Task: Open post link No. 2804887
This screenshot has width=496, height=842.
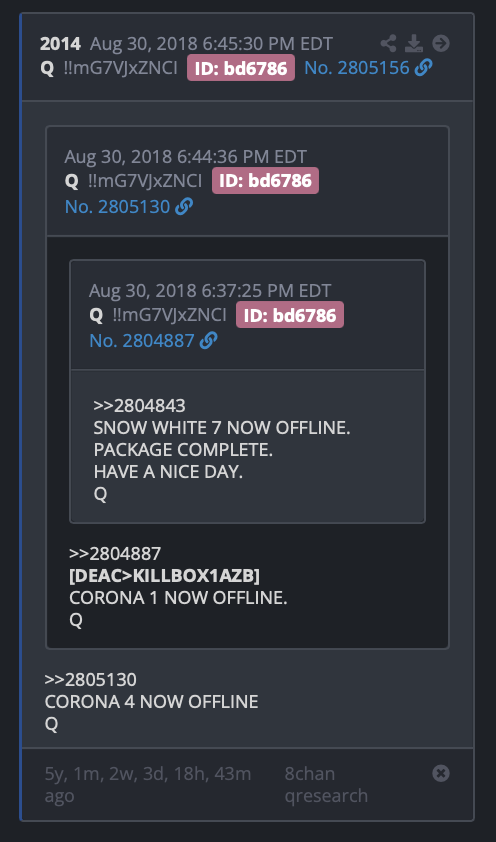Action: 142,340
